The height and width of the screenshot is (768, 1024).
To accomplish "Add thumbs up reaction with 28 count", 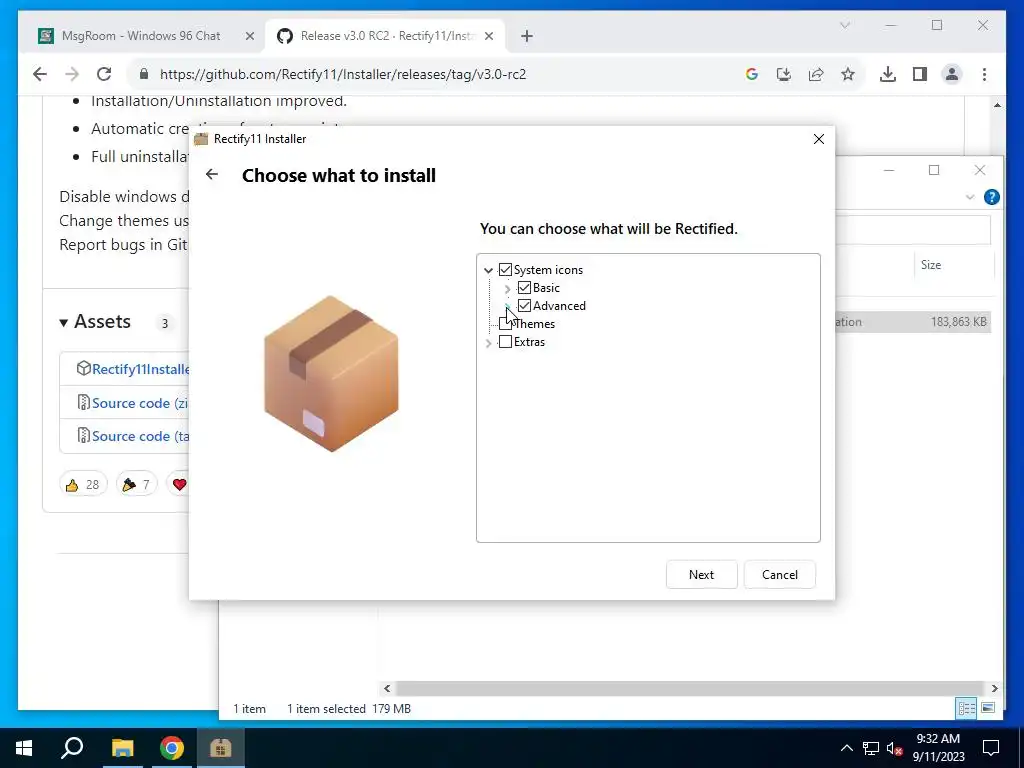I will tap(83, 485).
